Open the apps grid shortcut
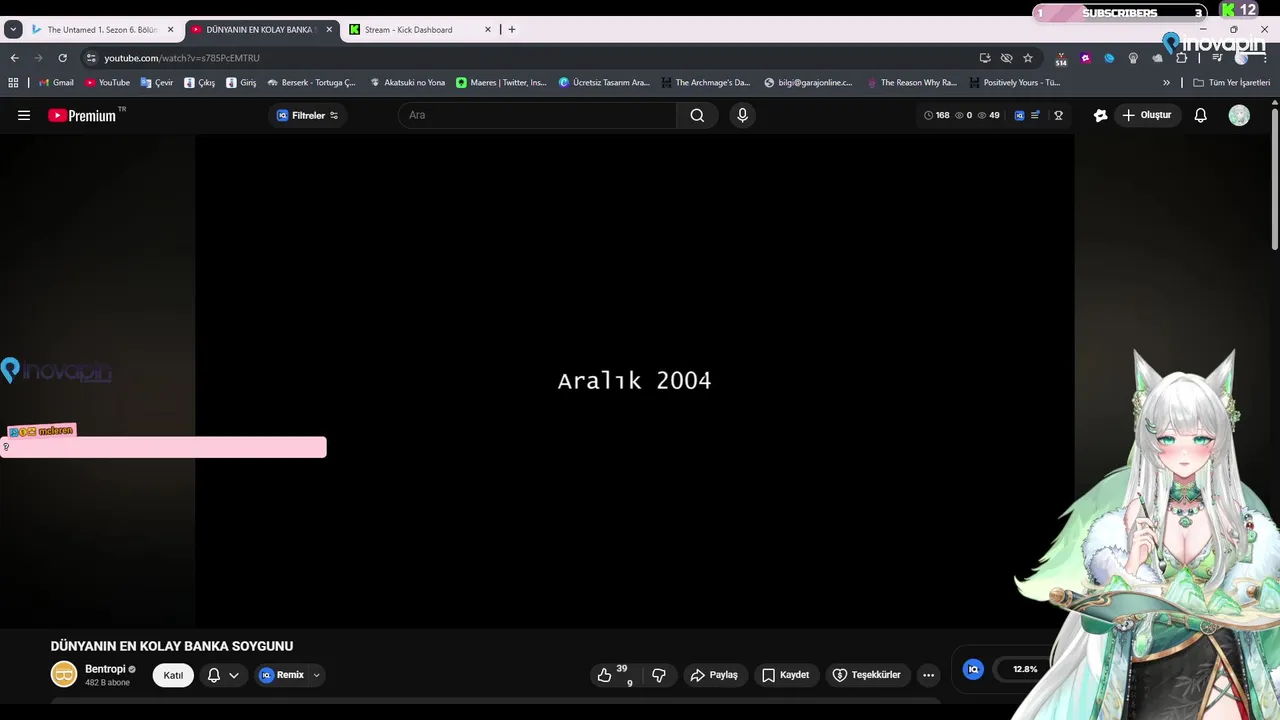The height and width of the screenshot is (720, 1280). point(13,82)
